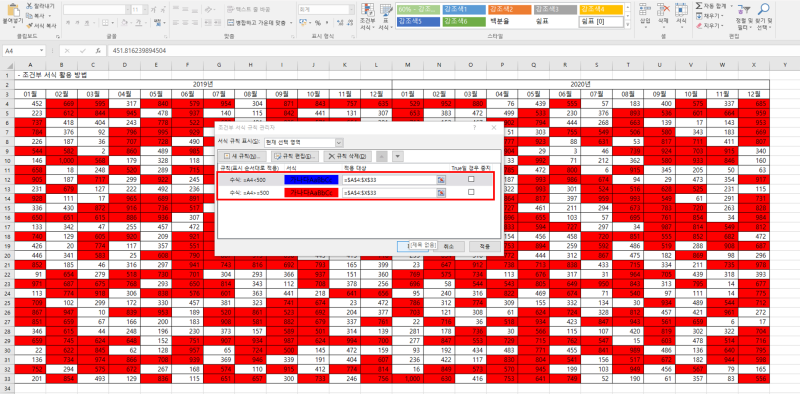Check stop-if-true box for A4>=500 rule
Screen dimensions: 800x394
pos(471,192)
